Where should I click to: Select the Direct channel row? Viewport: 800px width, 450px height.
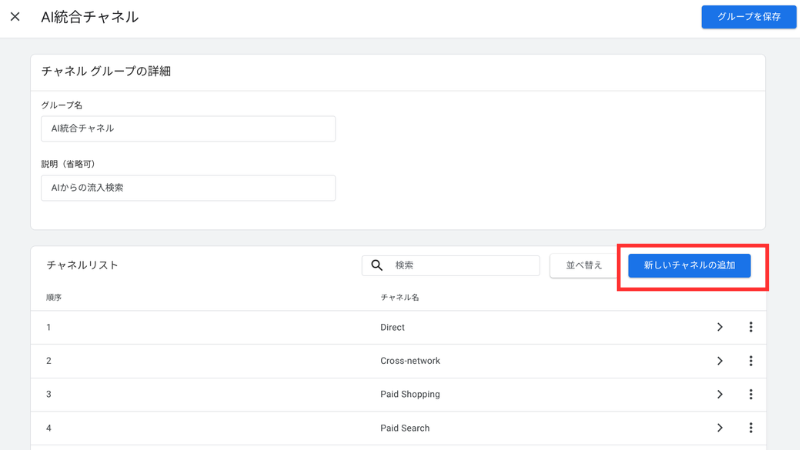point(392,327)
